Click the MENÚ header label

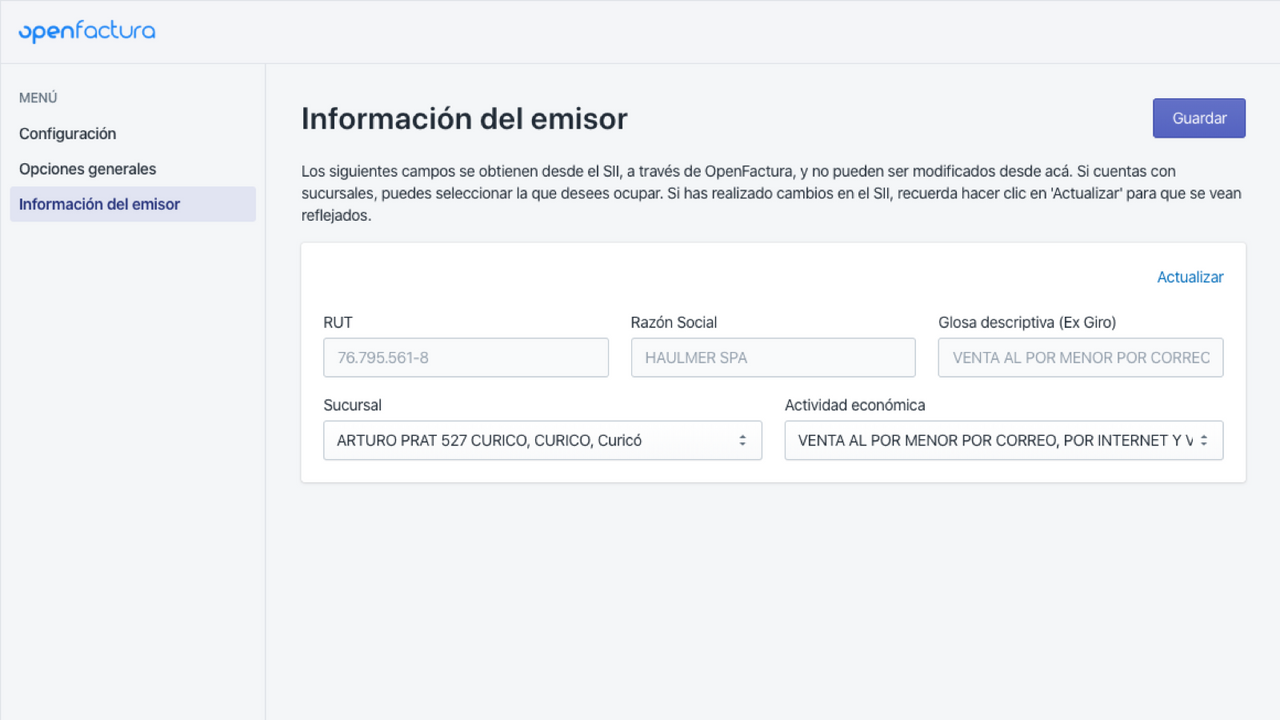coord(37,97)
